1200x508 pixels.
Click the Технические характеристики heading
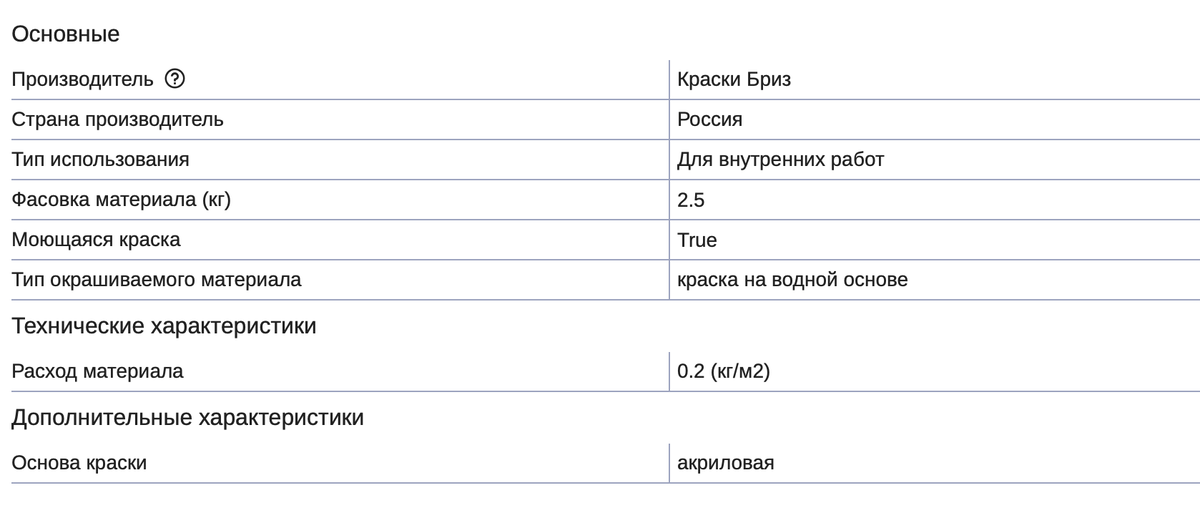(x=164, y=326)
